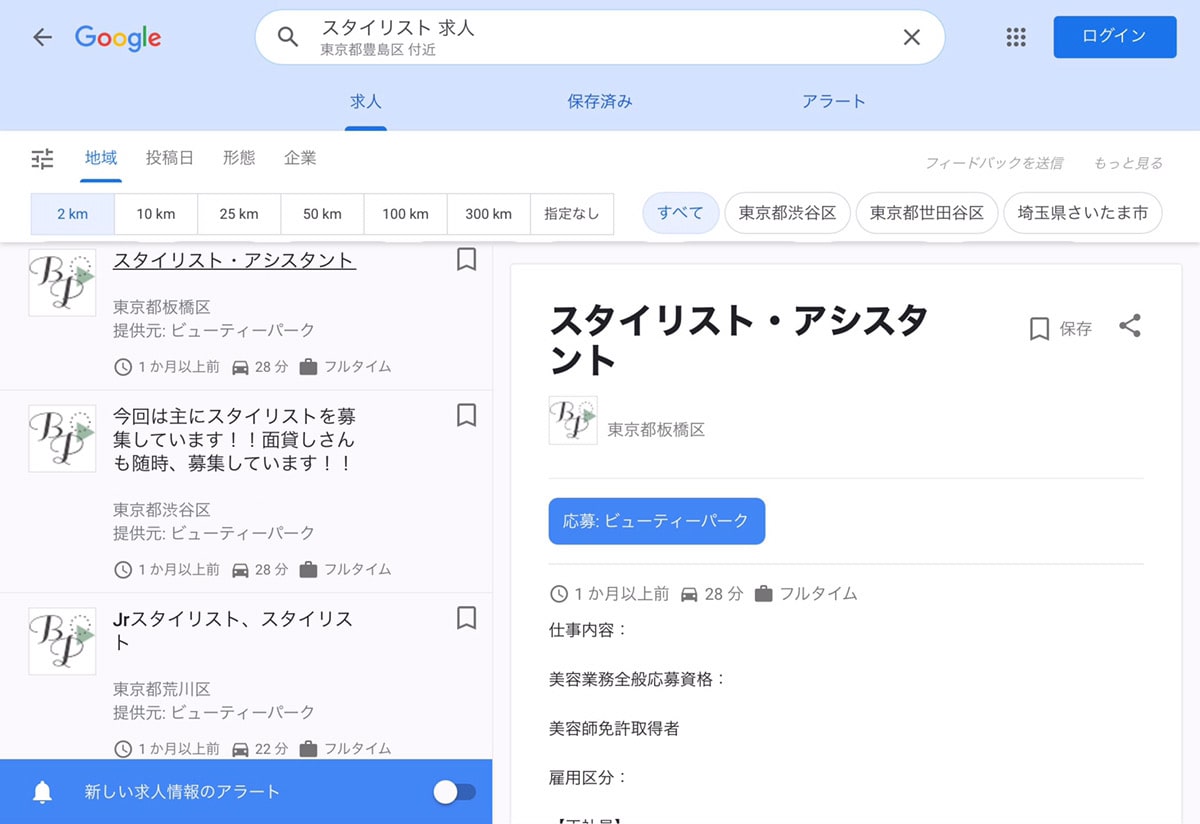Expand the 企業 filter
This screenshot has width=1200, height=824.
tap(300, 158)
